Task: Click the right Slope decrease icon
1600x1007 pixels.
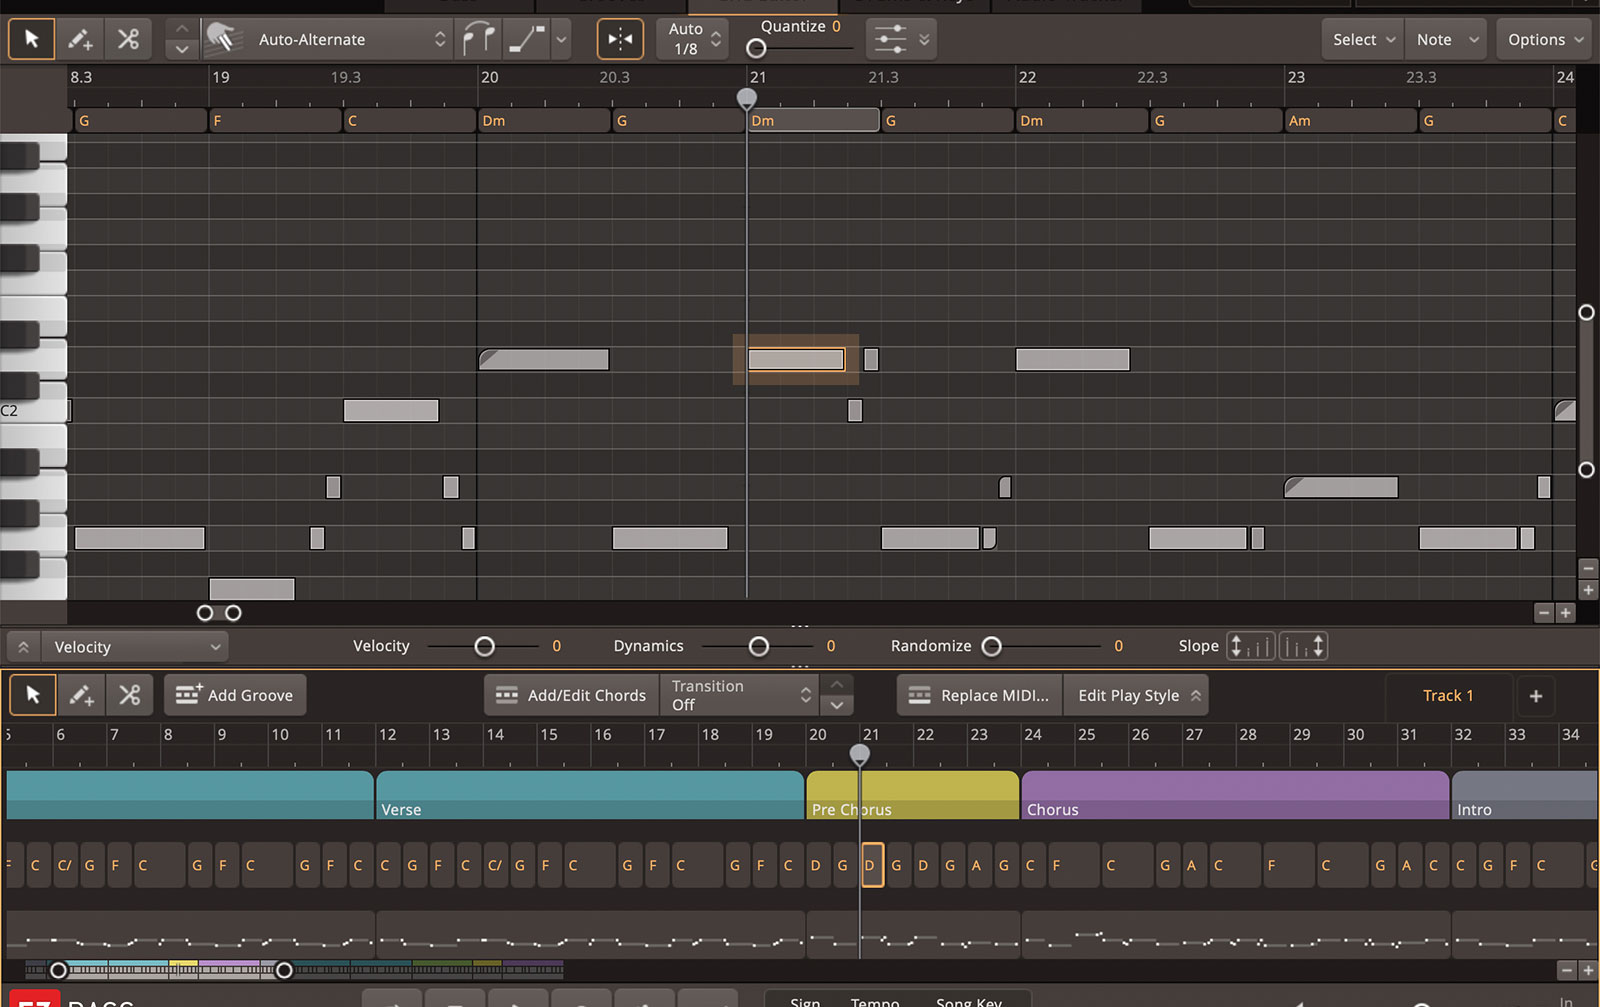Action: coord(1303,646)
